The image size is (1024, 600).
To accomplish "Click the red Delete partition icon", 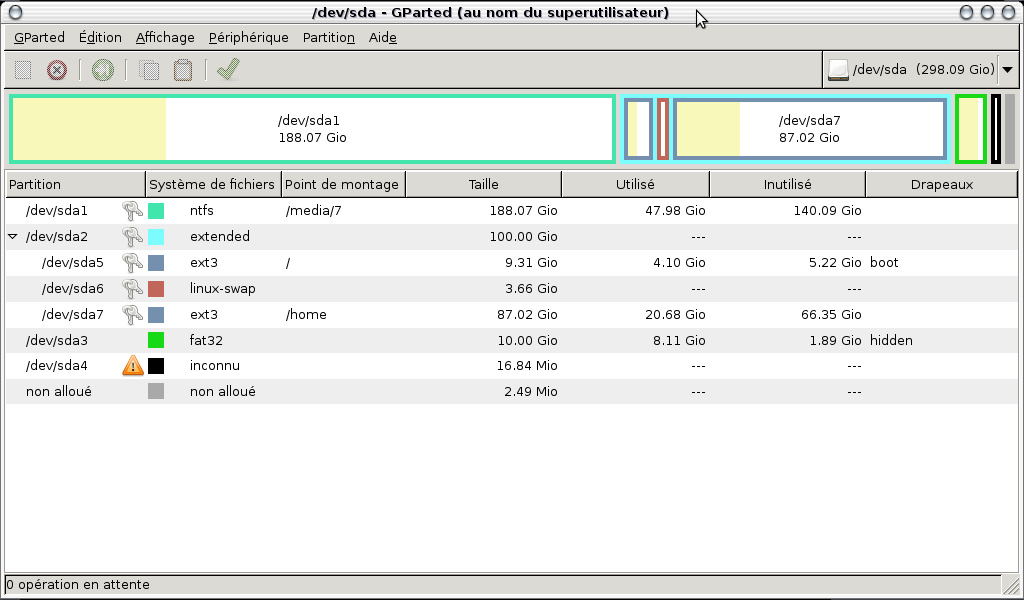I will pos(57,70).
